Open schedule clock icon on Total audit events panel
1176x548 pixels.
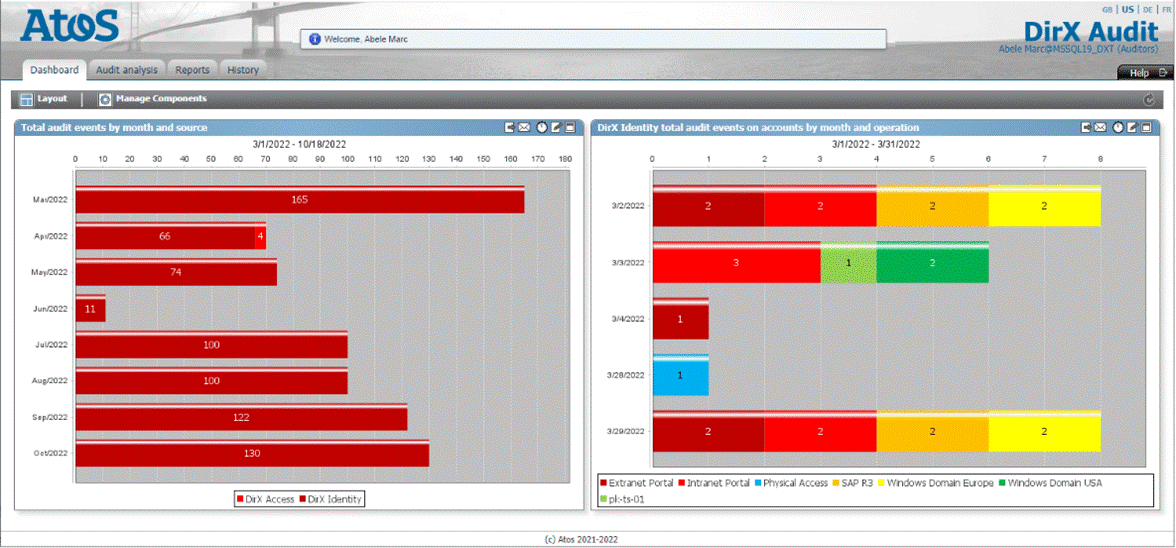[x=541, y=128]
